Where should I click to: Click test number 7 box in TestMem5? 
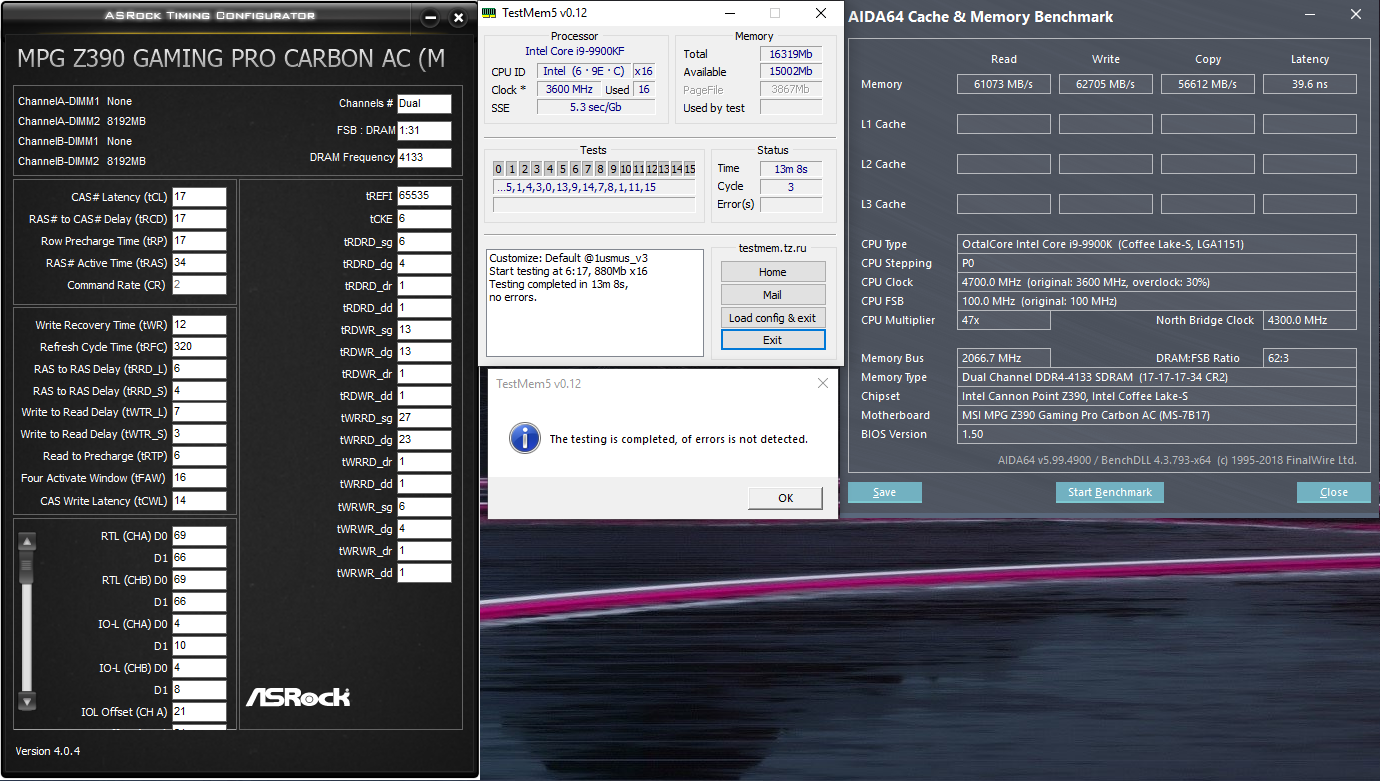point(587,169)
